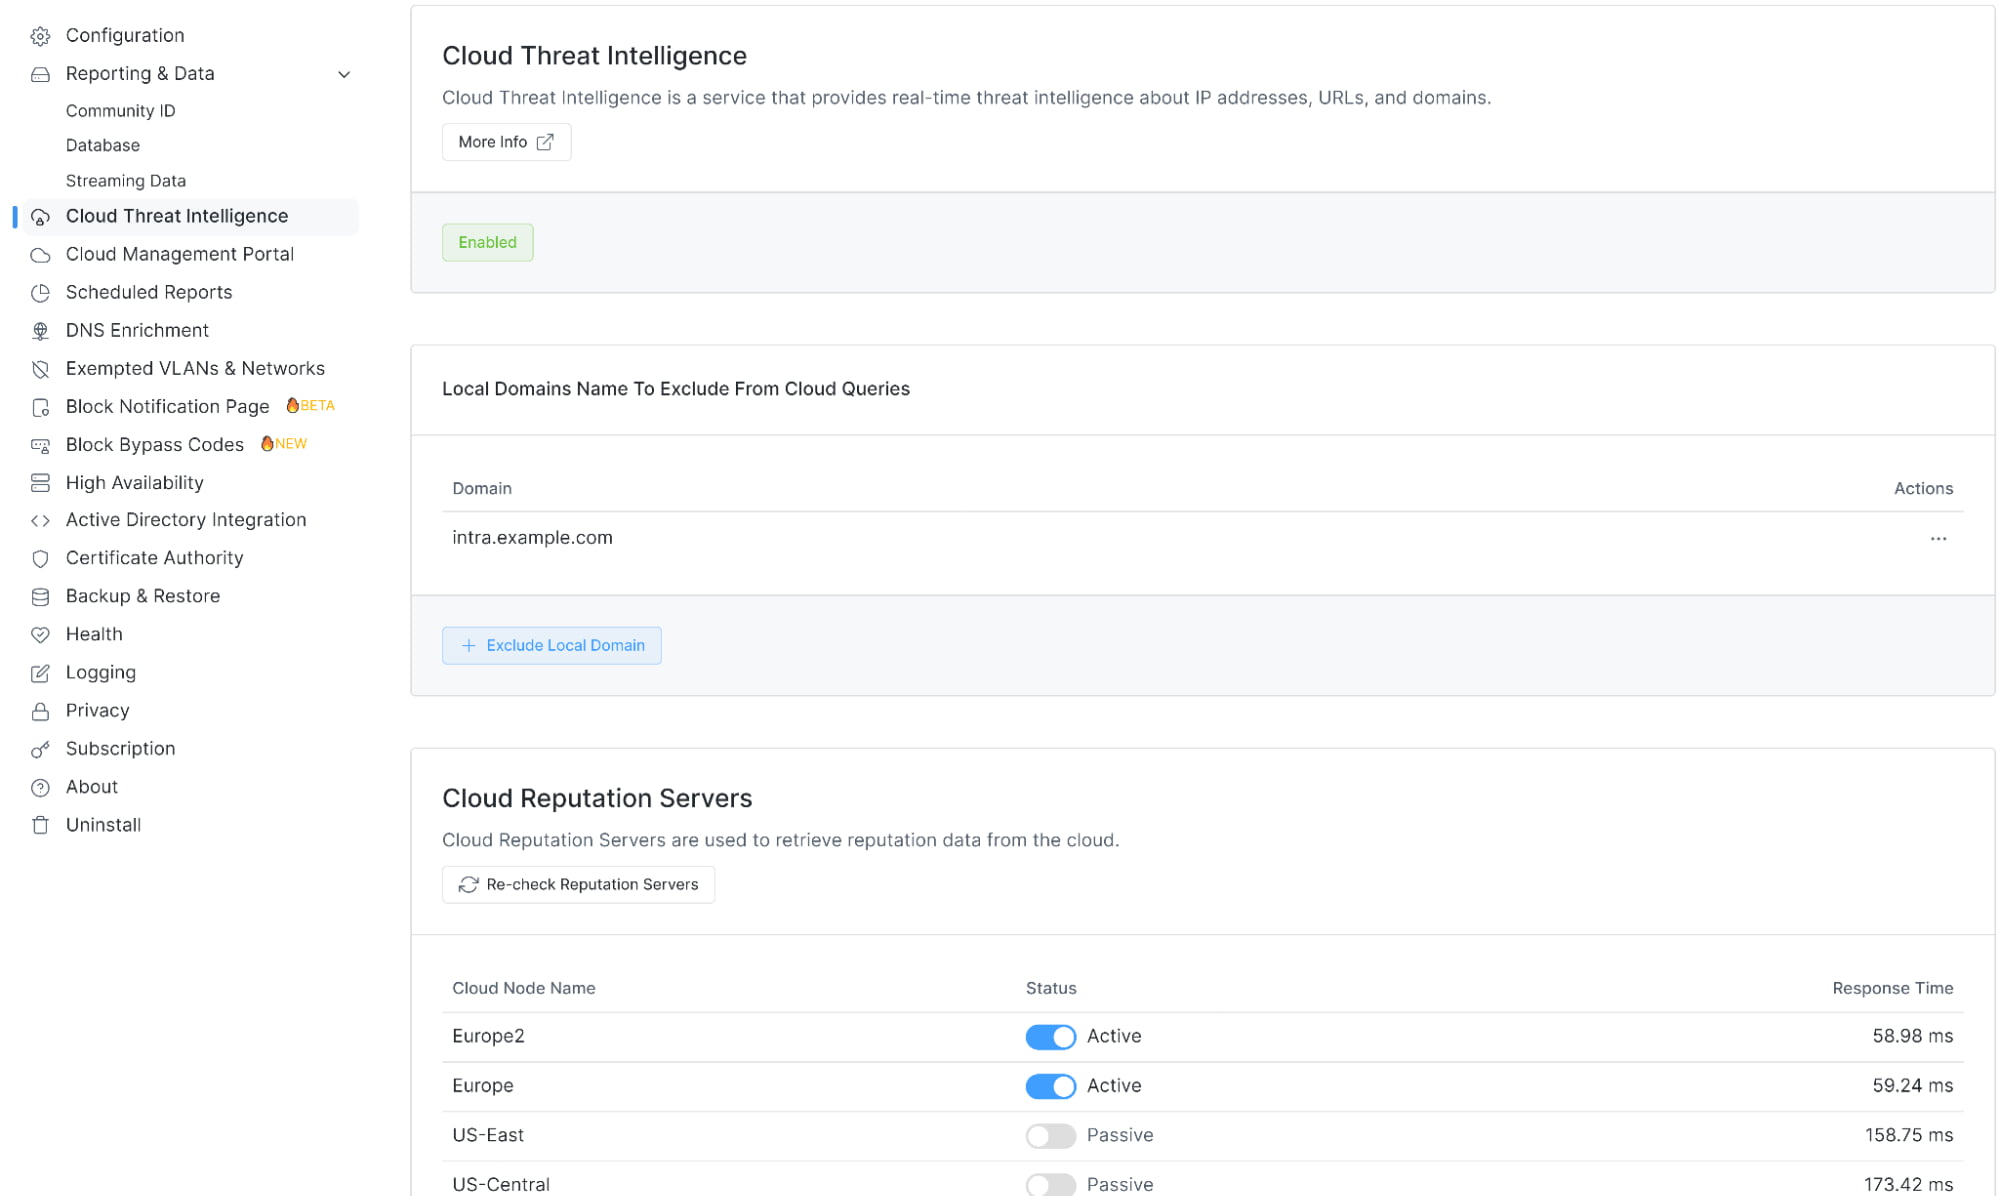Open Block Bypass Codes settings
This screenshot has width=1999, height=1196.
155,444
